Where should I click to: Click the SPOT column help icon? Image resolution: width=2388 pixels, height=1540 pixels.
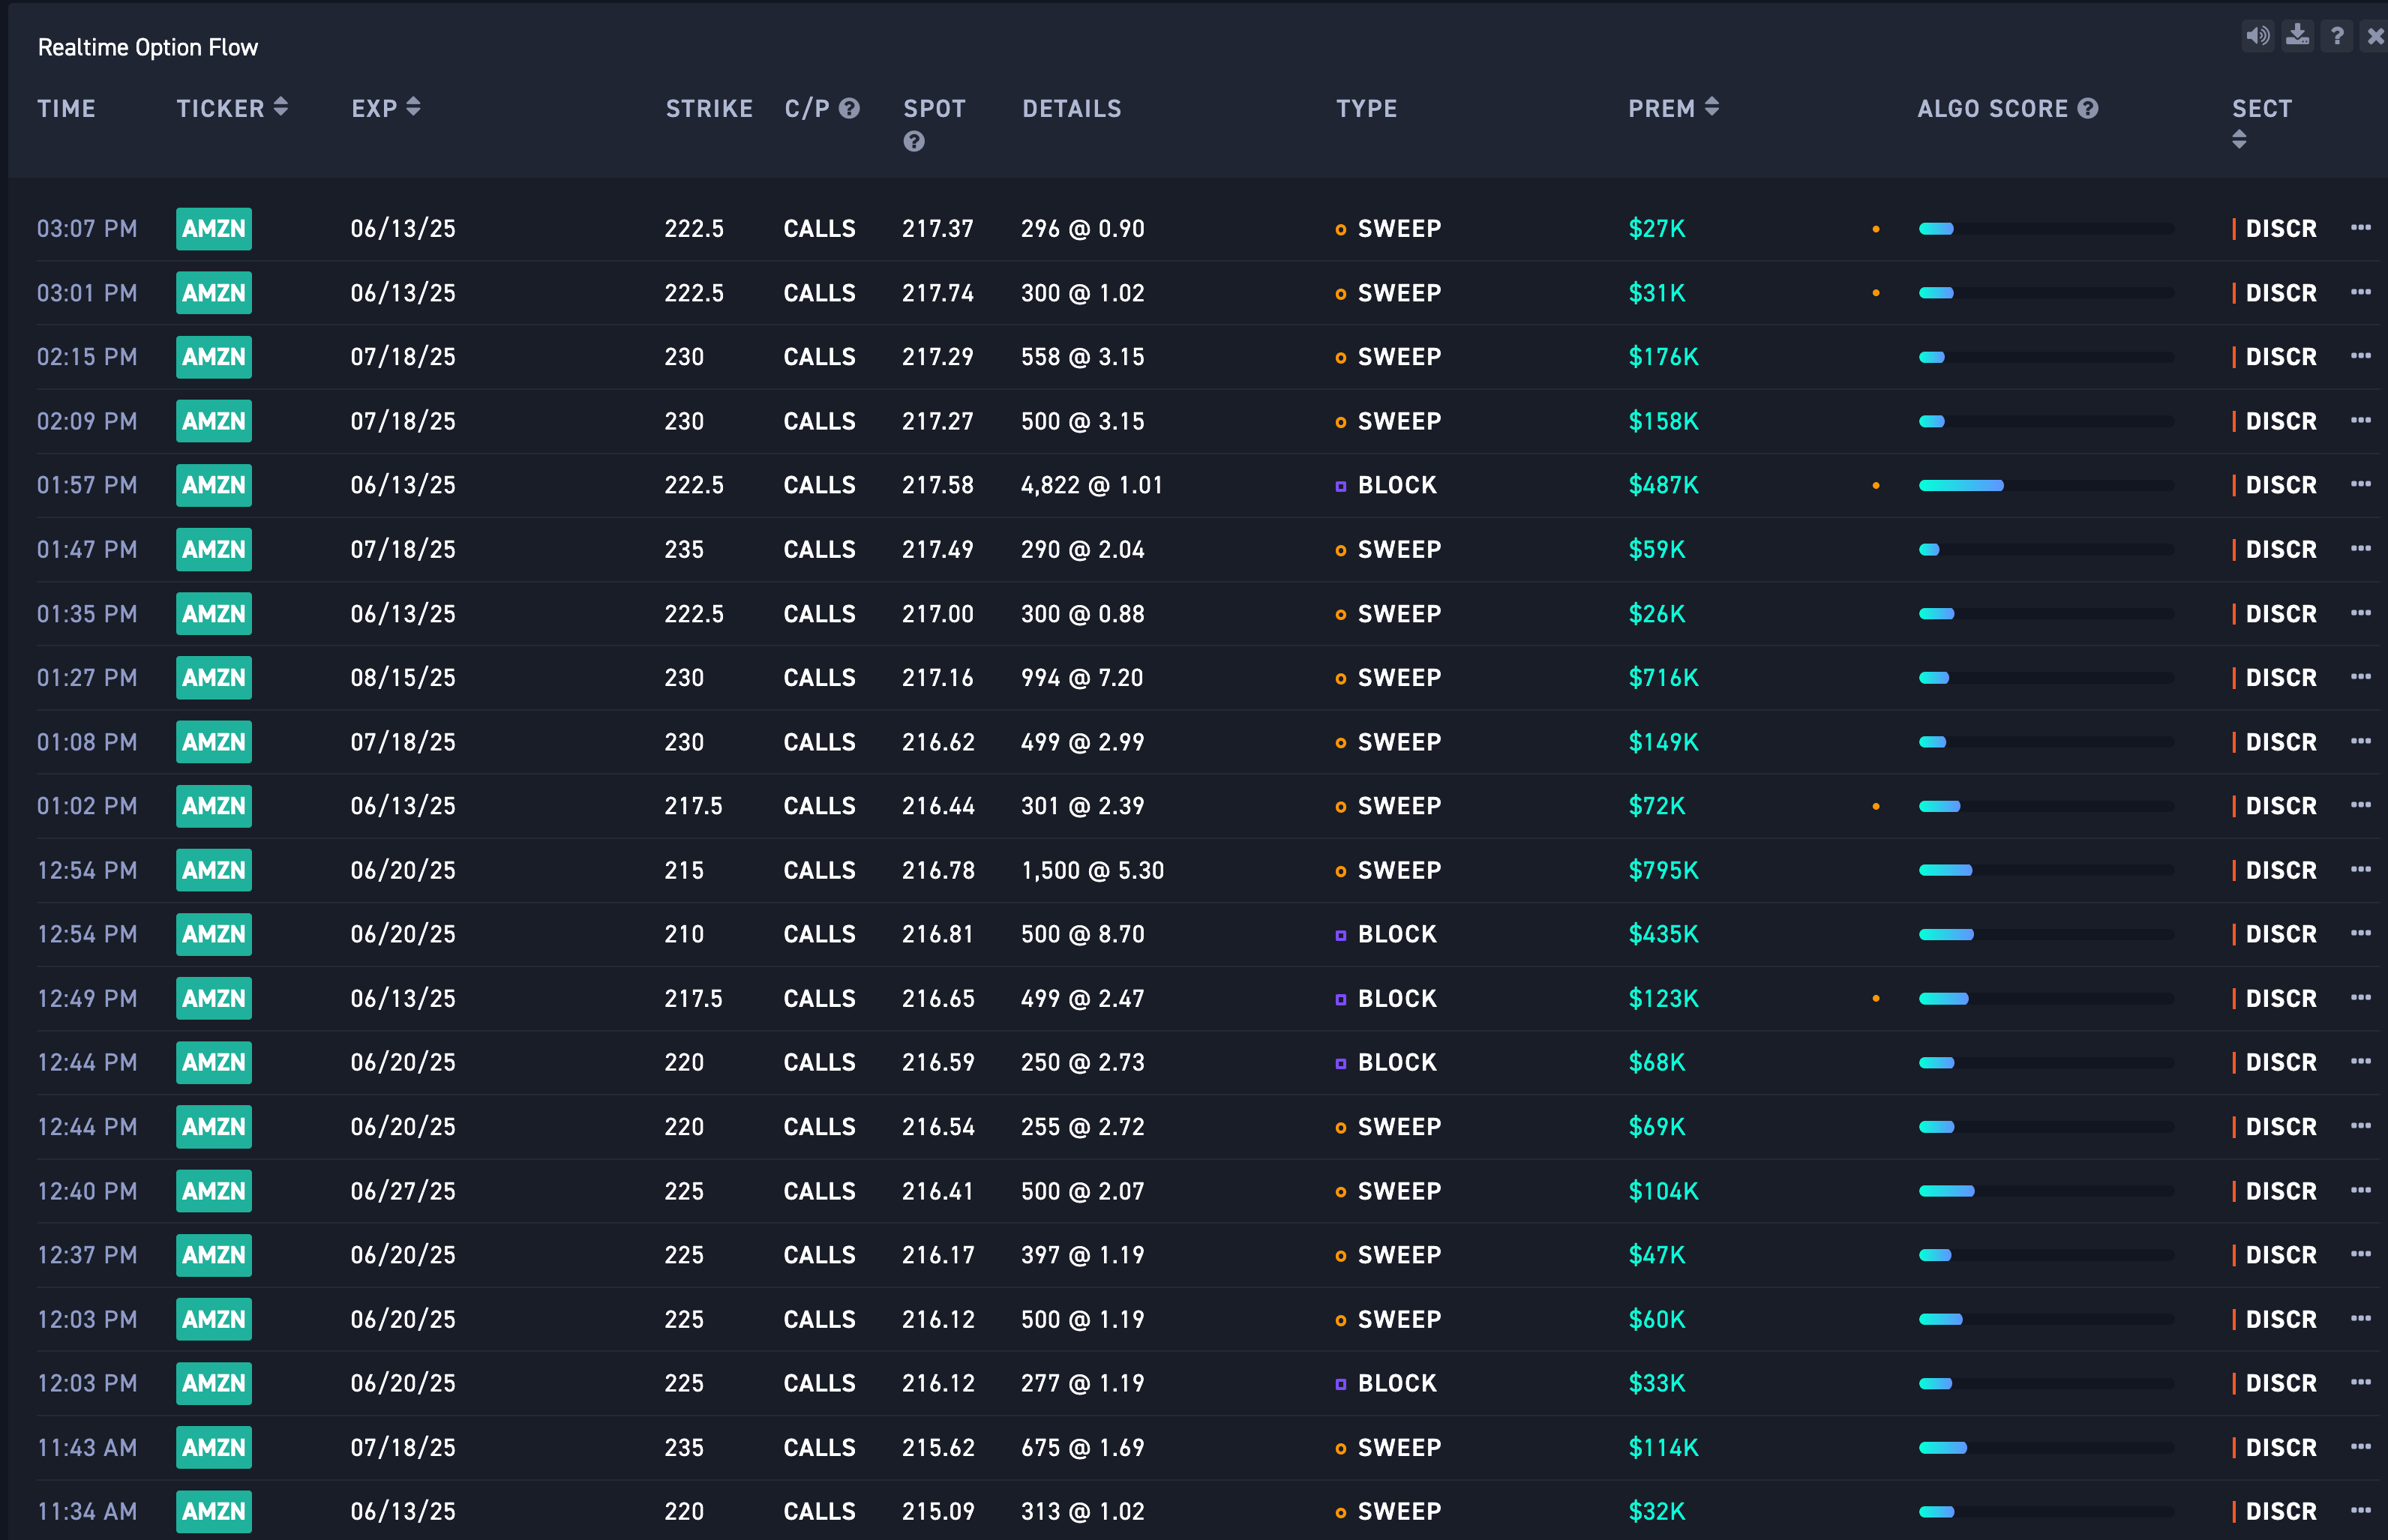pos(913,142)
